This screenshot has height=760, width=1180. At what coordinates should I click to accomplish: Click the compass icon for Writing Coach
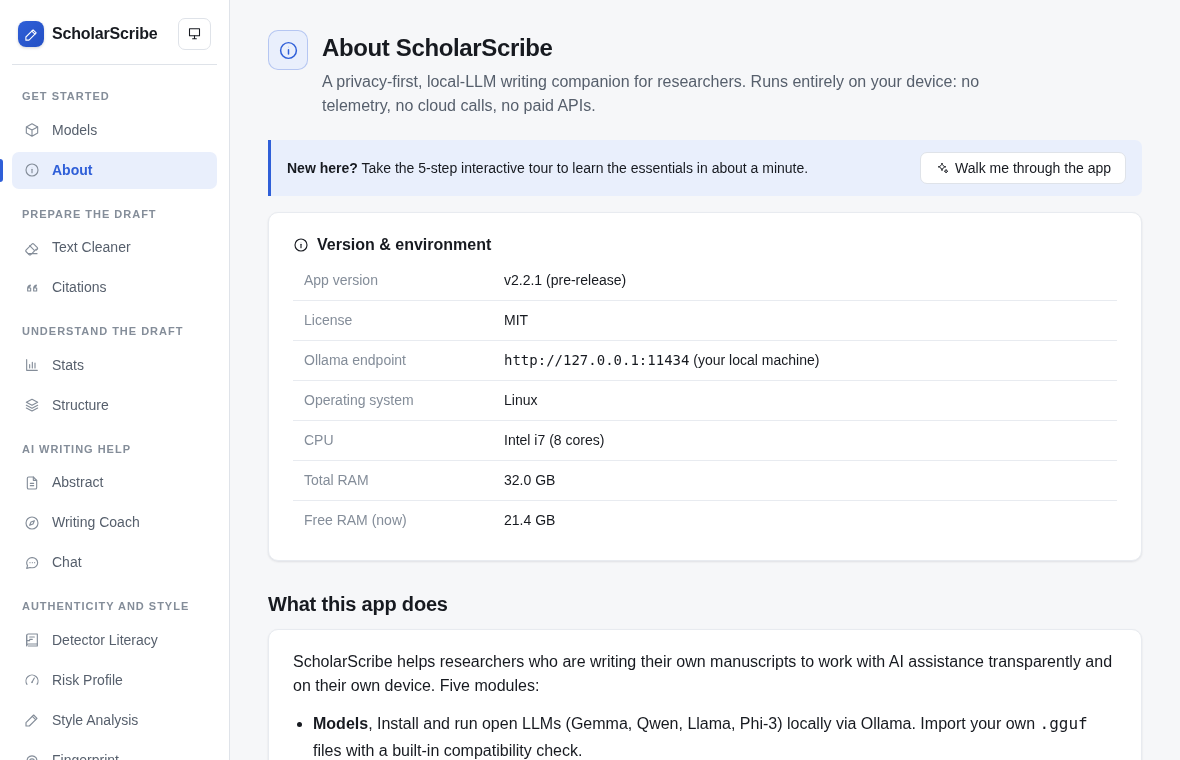pos(32,522)
